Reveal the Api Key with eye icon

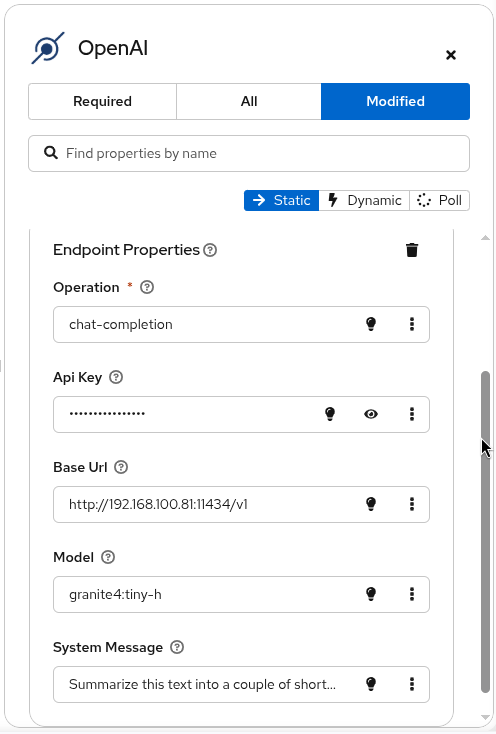(x=371, y=414)
